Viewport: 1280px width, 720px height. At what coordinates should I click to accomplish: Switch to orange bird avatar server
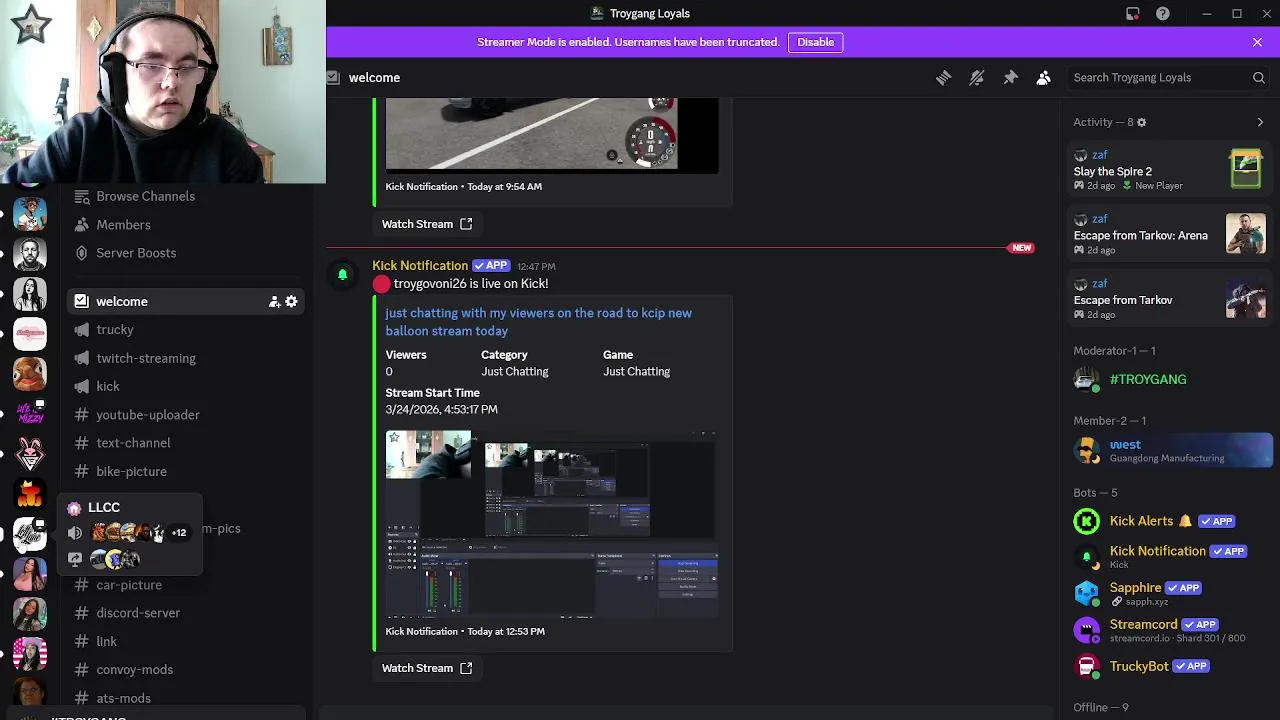(30, 373)
